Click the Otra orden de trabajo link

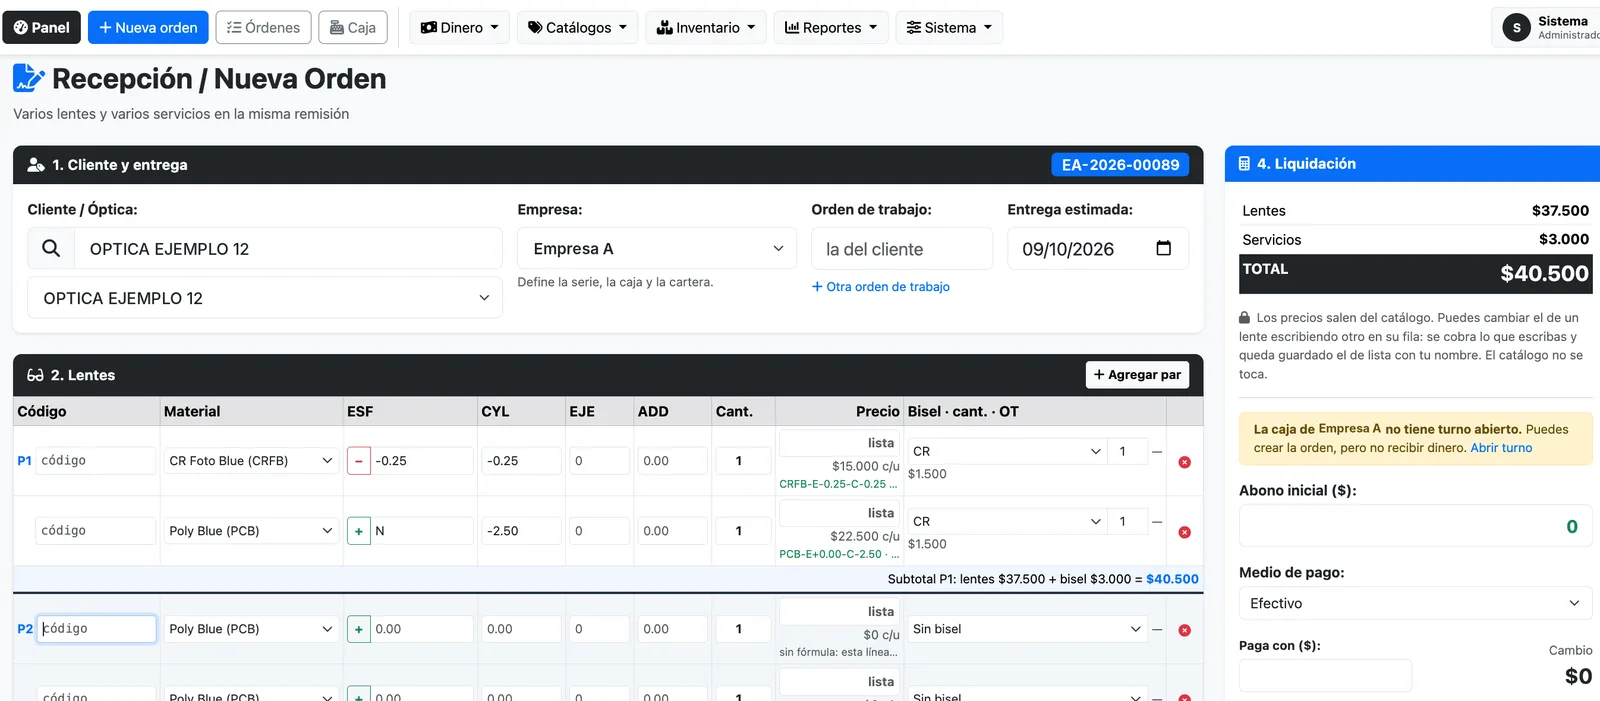point(881,287)
